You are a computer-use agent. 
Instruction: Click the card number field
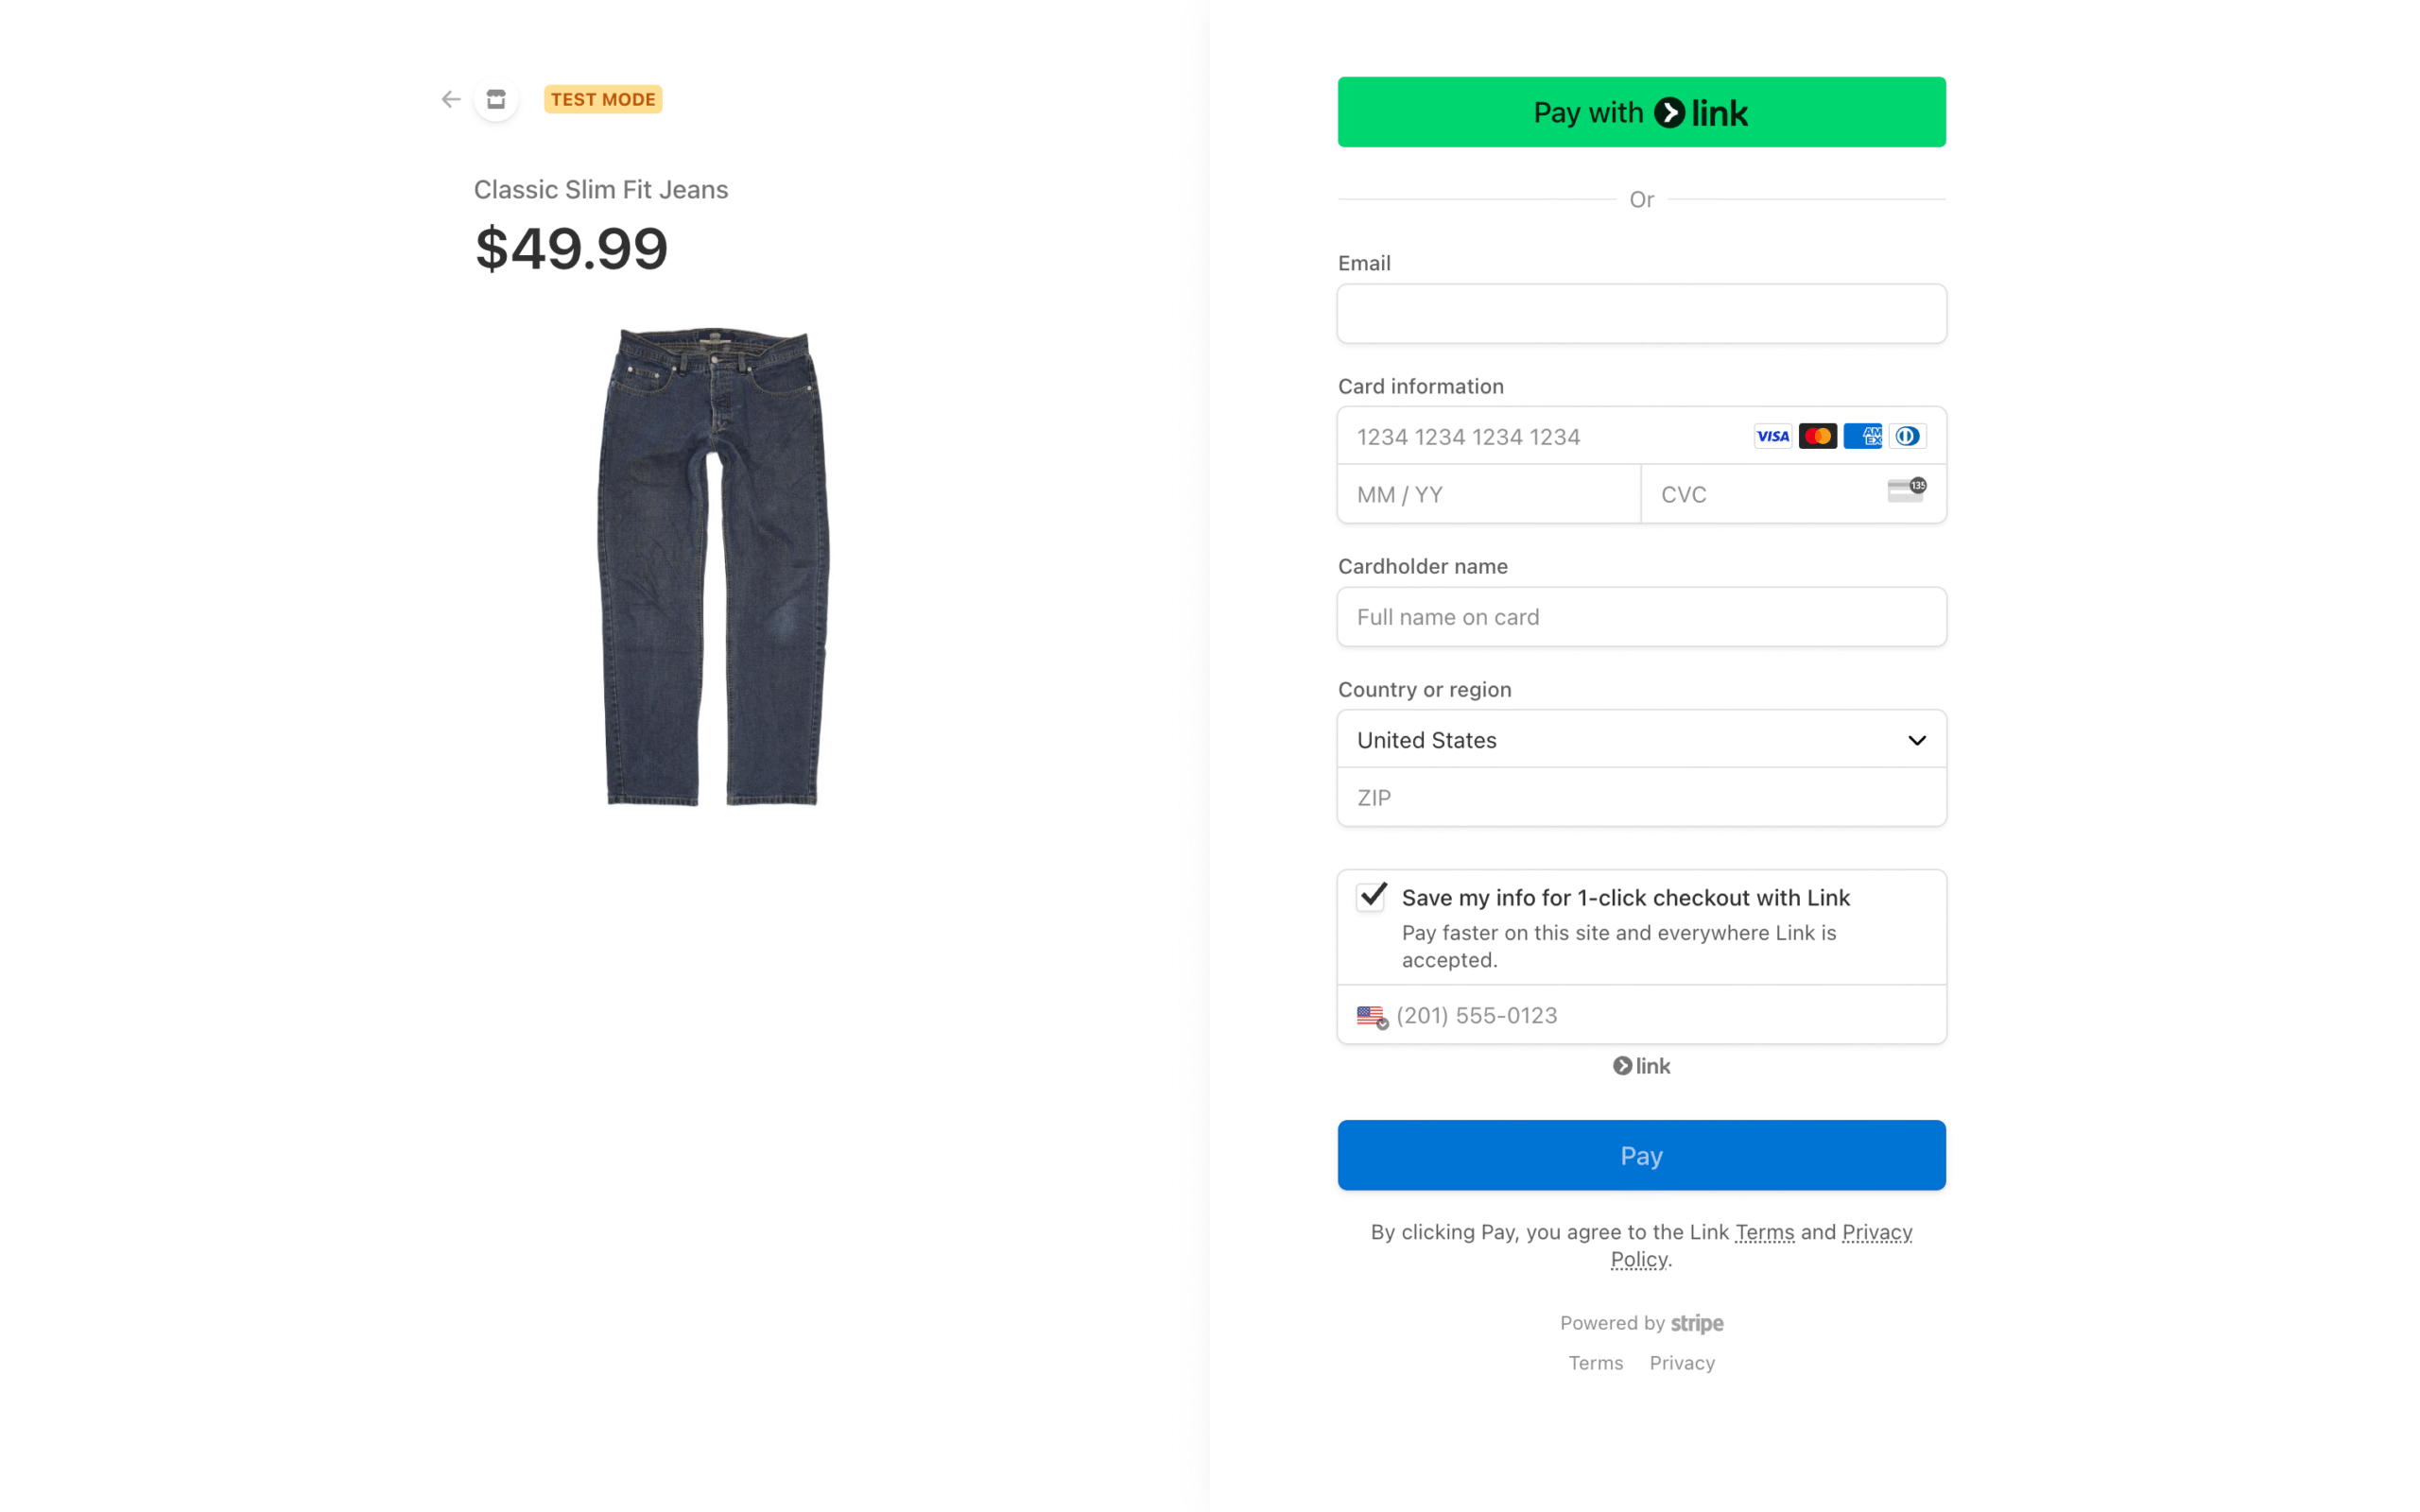point(1540,437)
